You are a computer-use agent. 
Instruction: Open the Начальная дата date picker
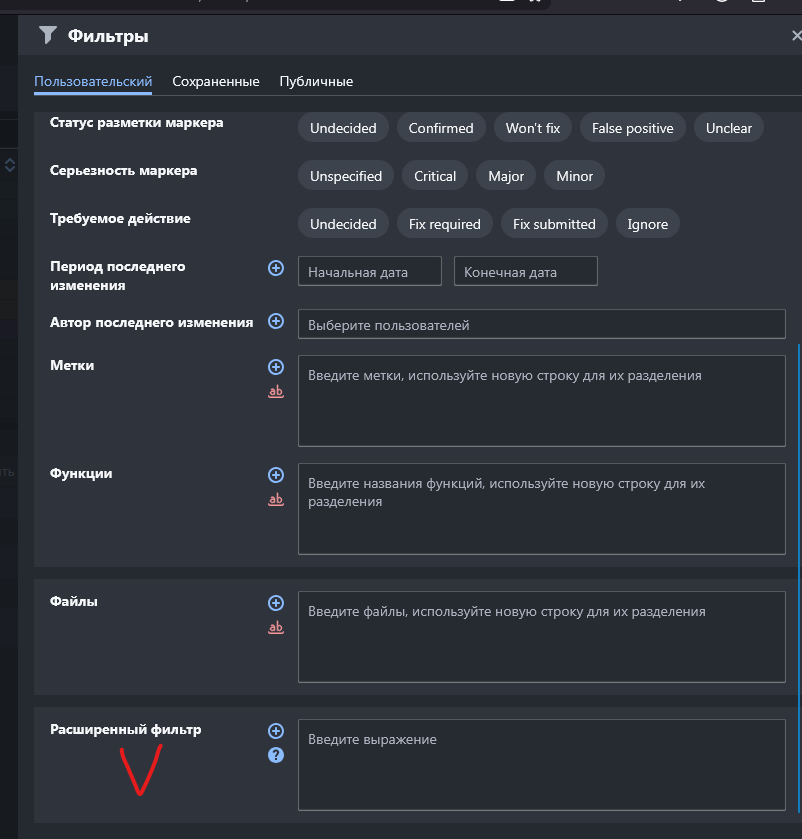tap(369, 272)
